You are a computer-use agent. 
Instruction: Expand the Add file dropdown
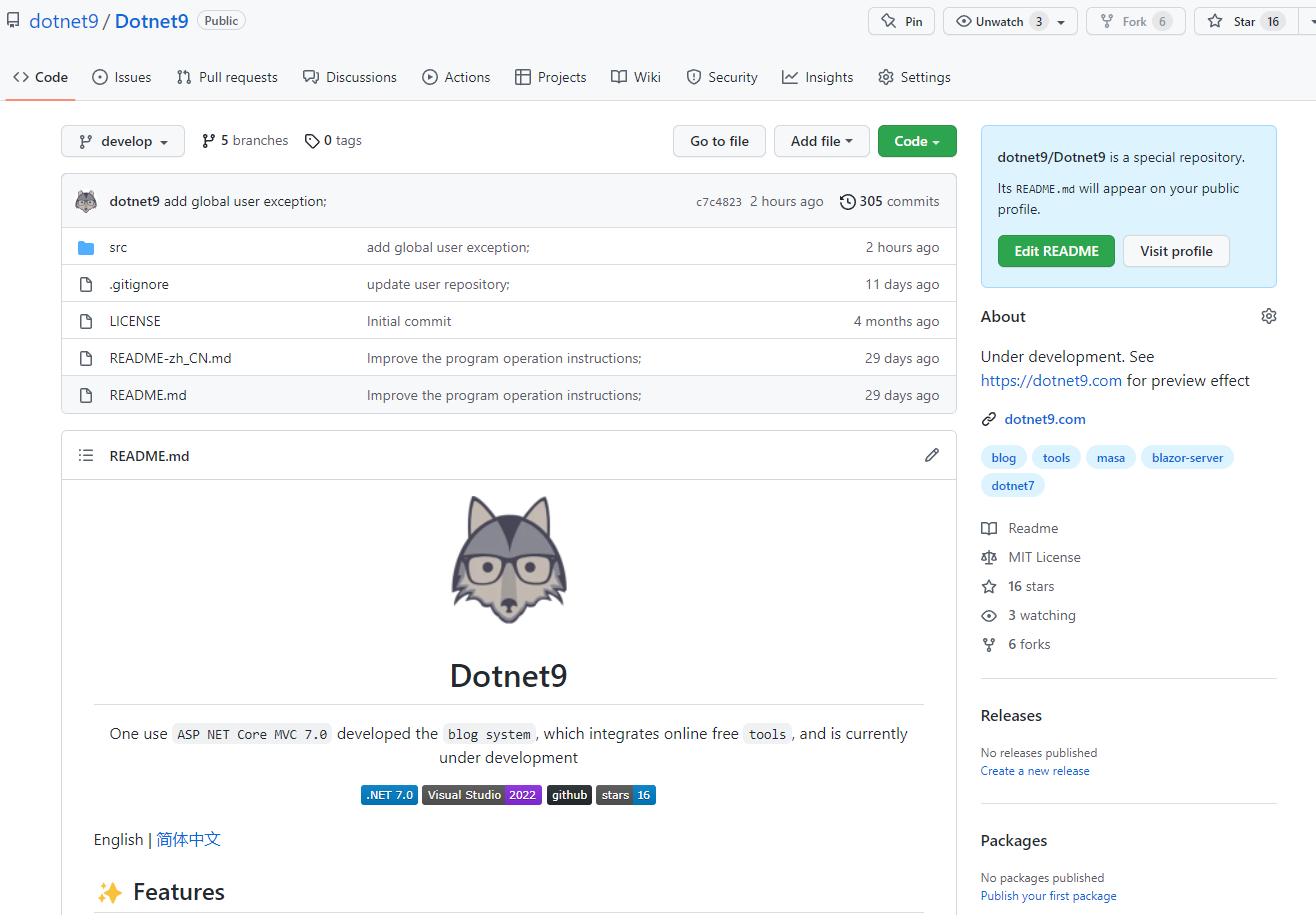pos(822,141)
